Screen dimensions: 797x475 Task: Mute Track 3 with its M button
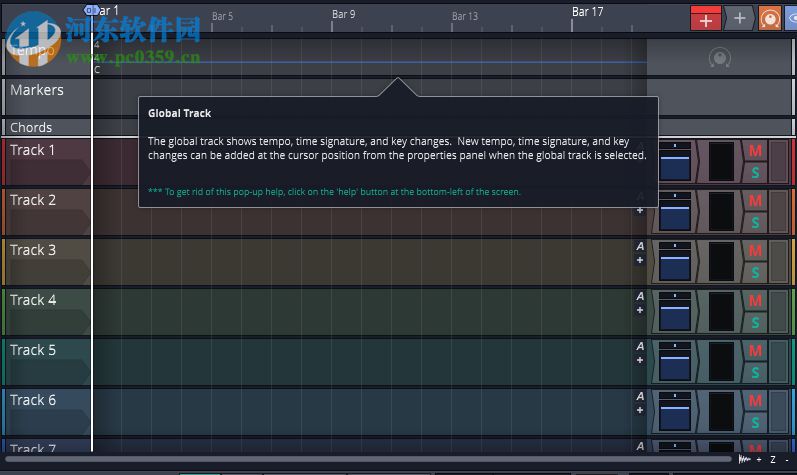pyautogui.click(x=755, y=250)
